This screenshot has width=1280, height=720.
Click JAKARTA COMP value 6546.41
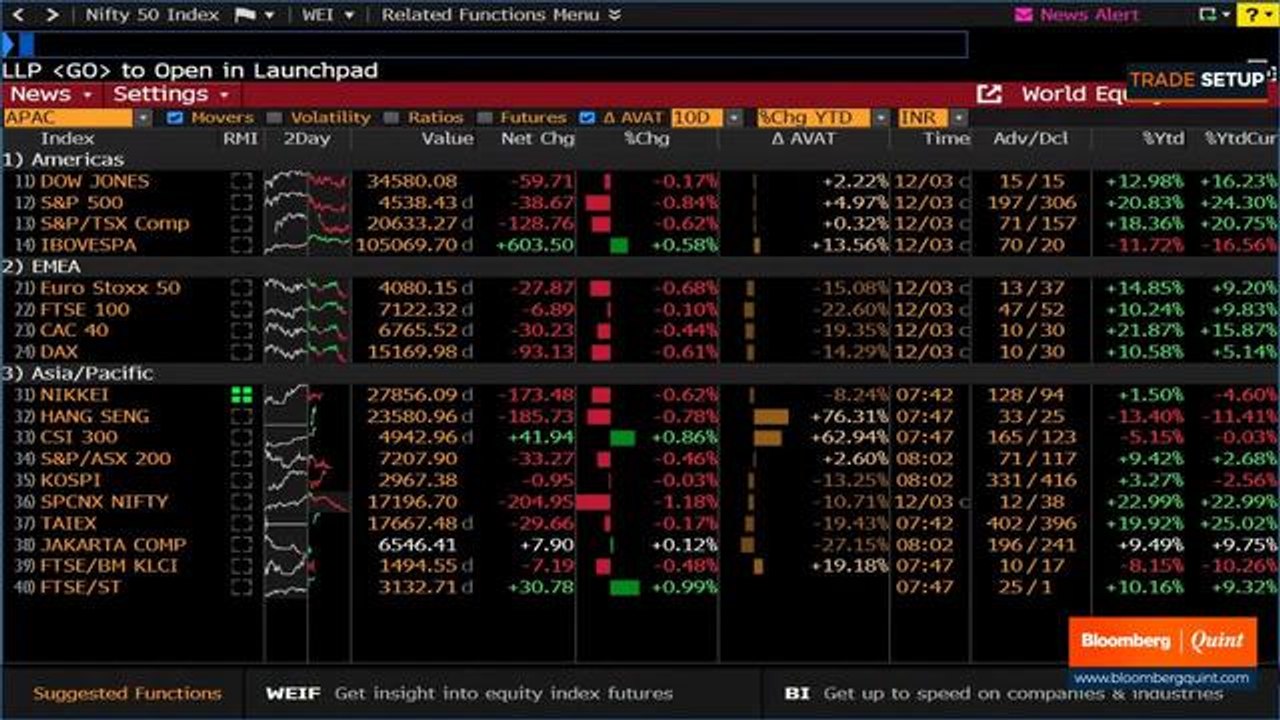click(x=418, y=545)
